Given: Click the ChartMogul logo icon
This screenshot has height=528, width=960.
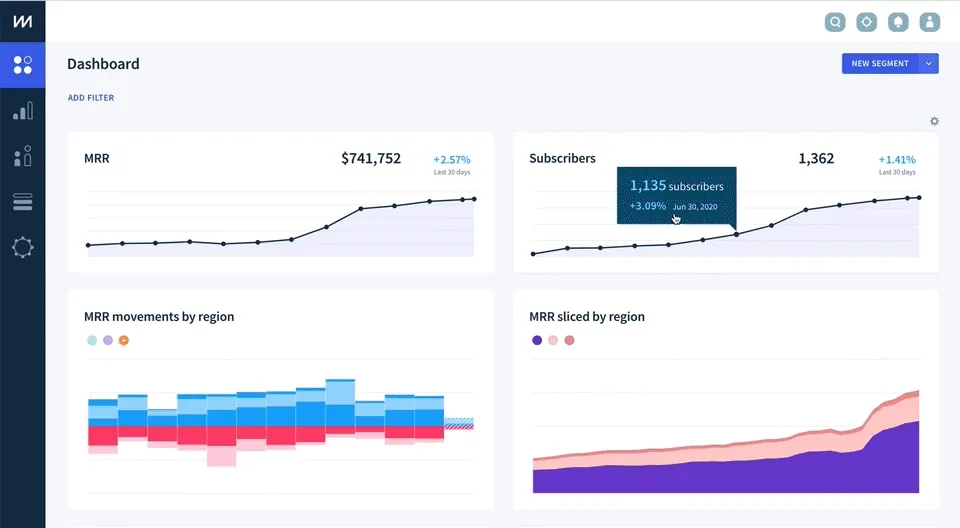Looking at the screenshot, I should click(23, 21).
